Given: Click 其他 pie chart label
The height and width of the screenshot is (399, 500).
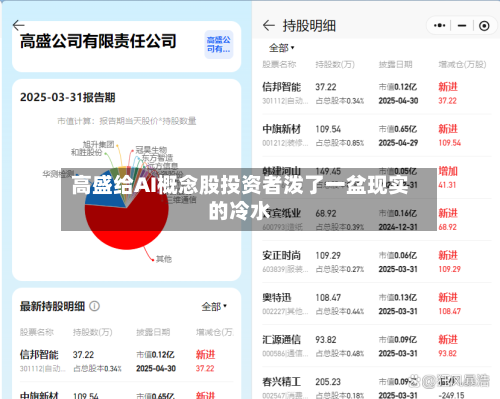Looking at the screenshot, I should pos(164,259).
